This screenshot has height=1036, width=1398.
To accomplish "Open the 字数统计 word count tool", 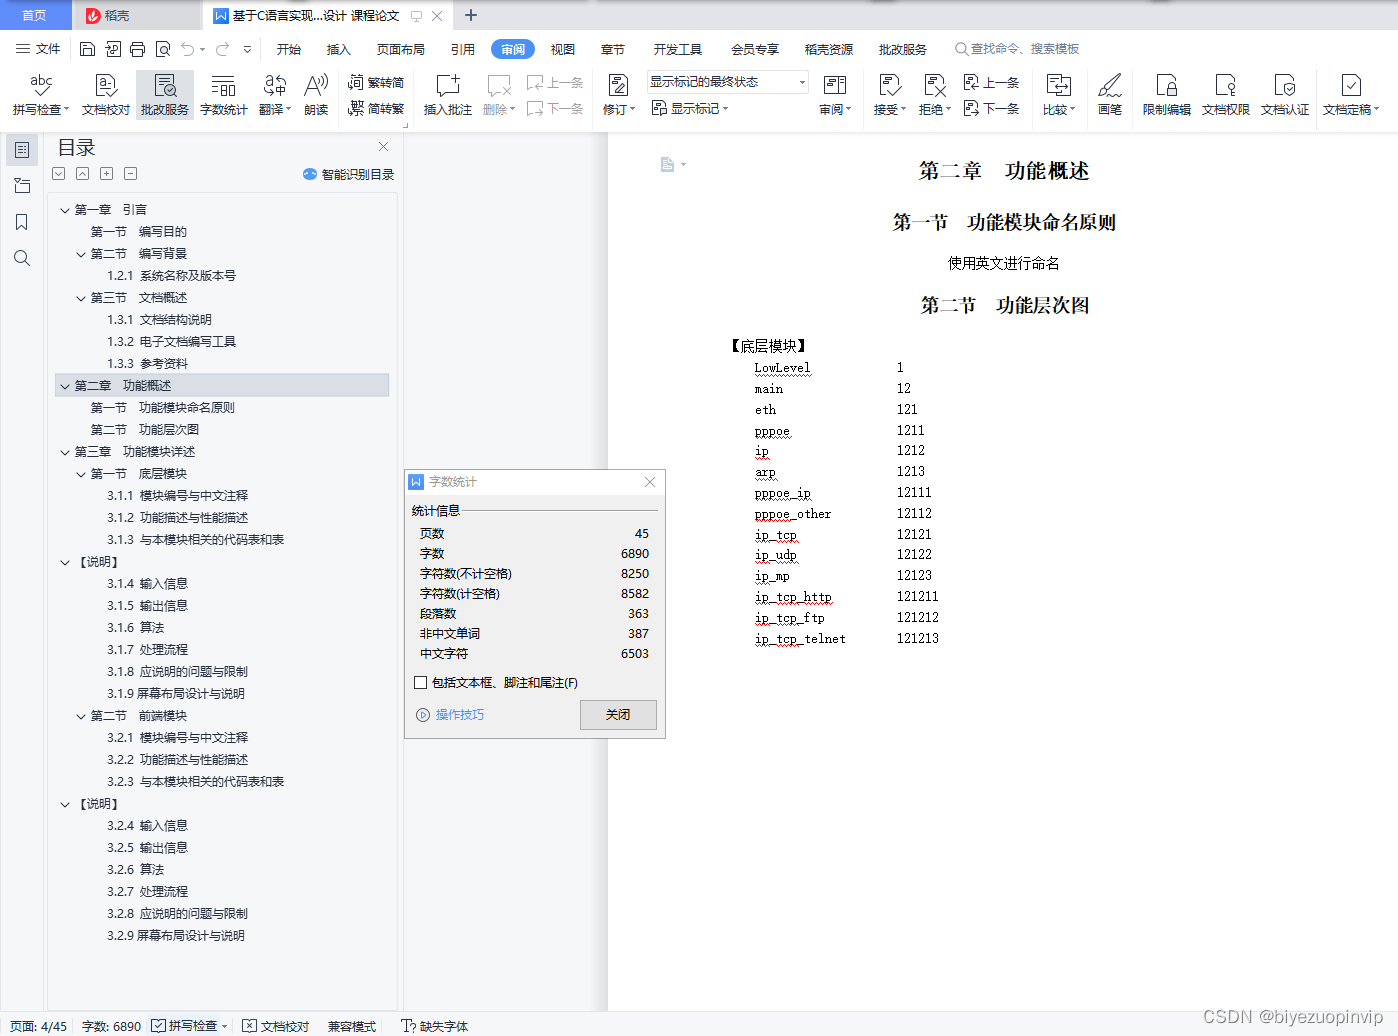I will [224, 95].
